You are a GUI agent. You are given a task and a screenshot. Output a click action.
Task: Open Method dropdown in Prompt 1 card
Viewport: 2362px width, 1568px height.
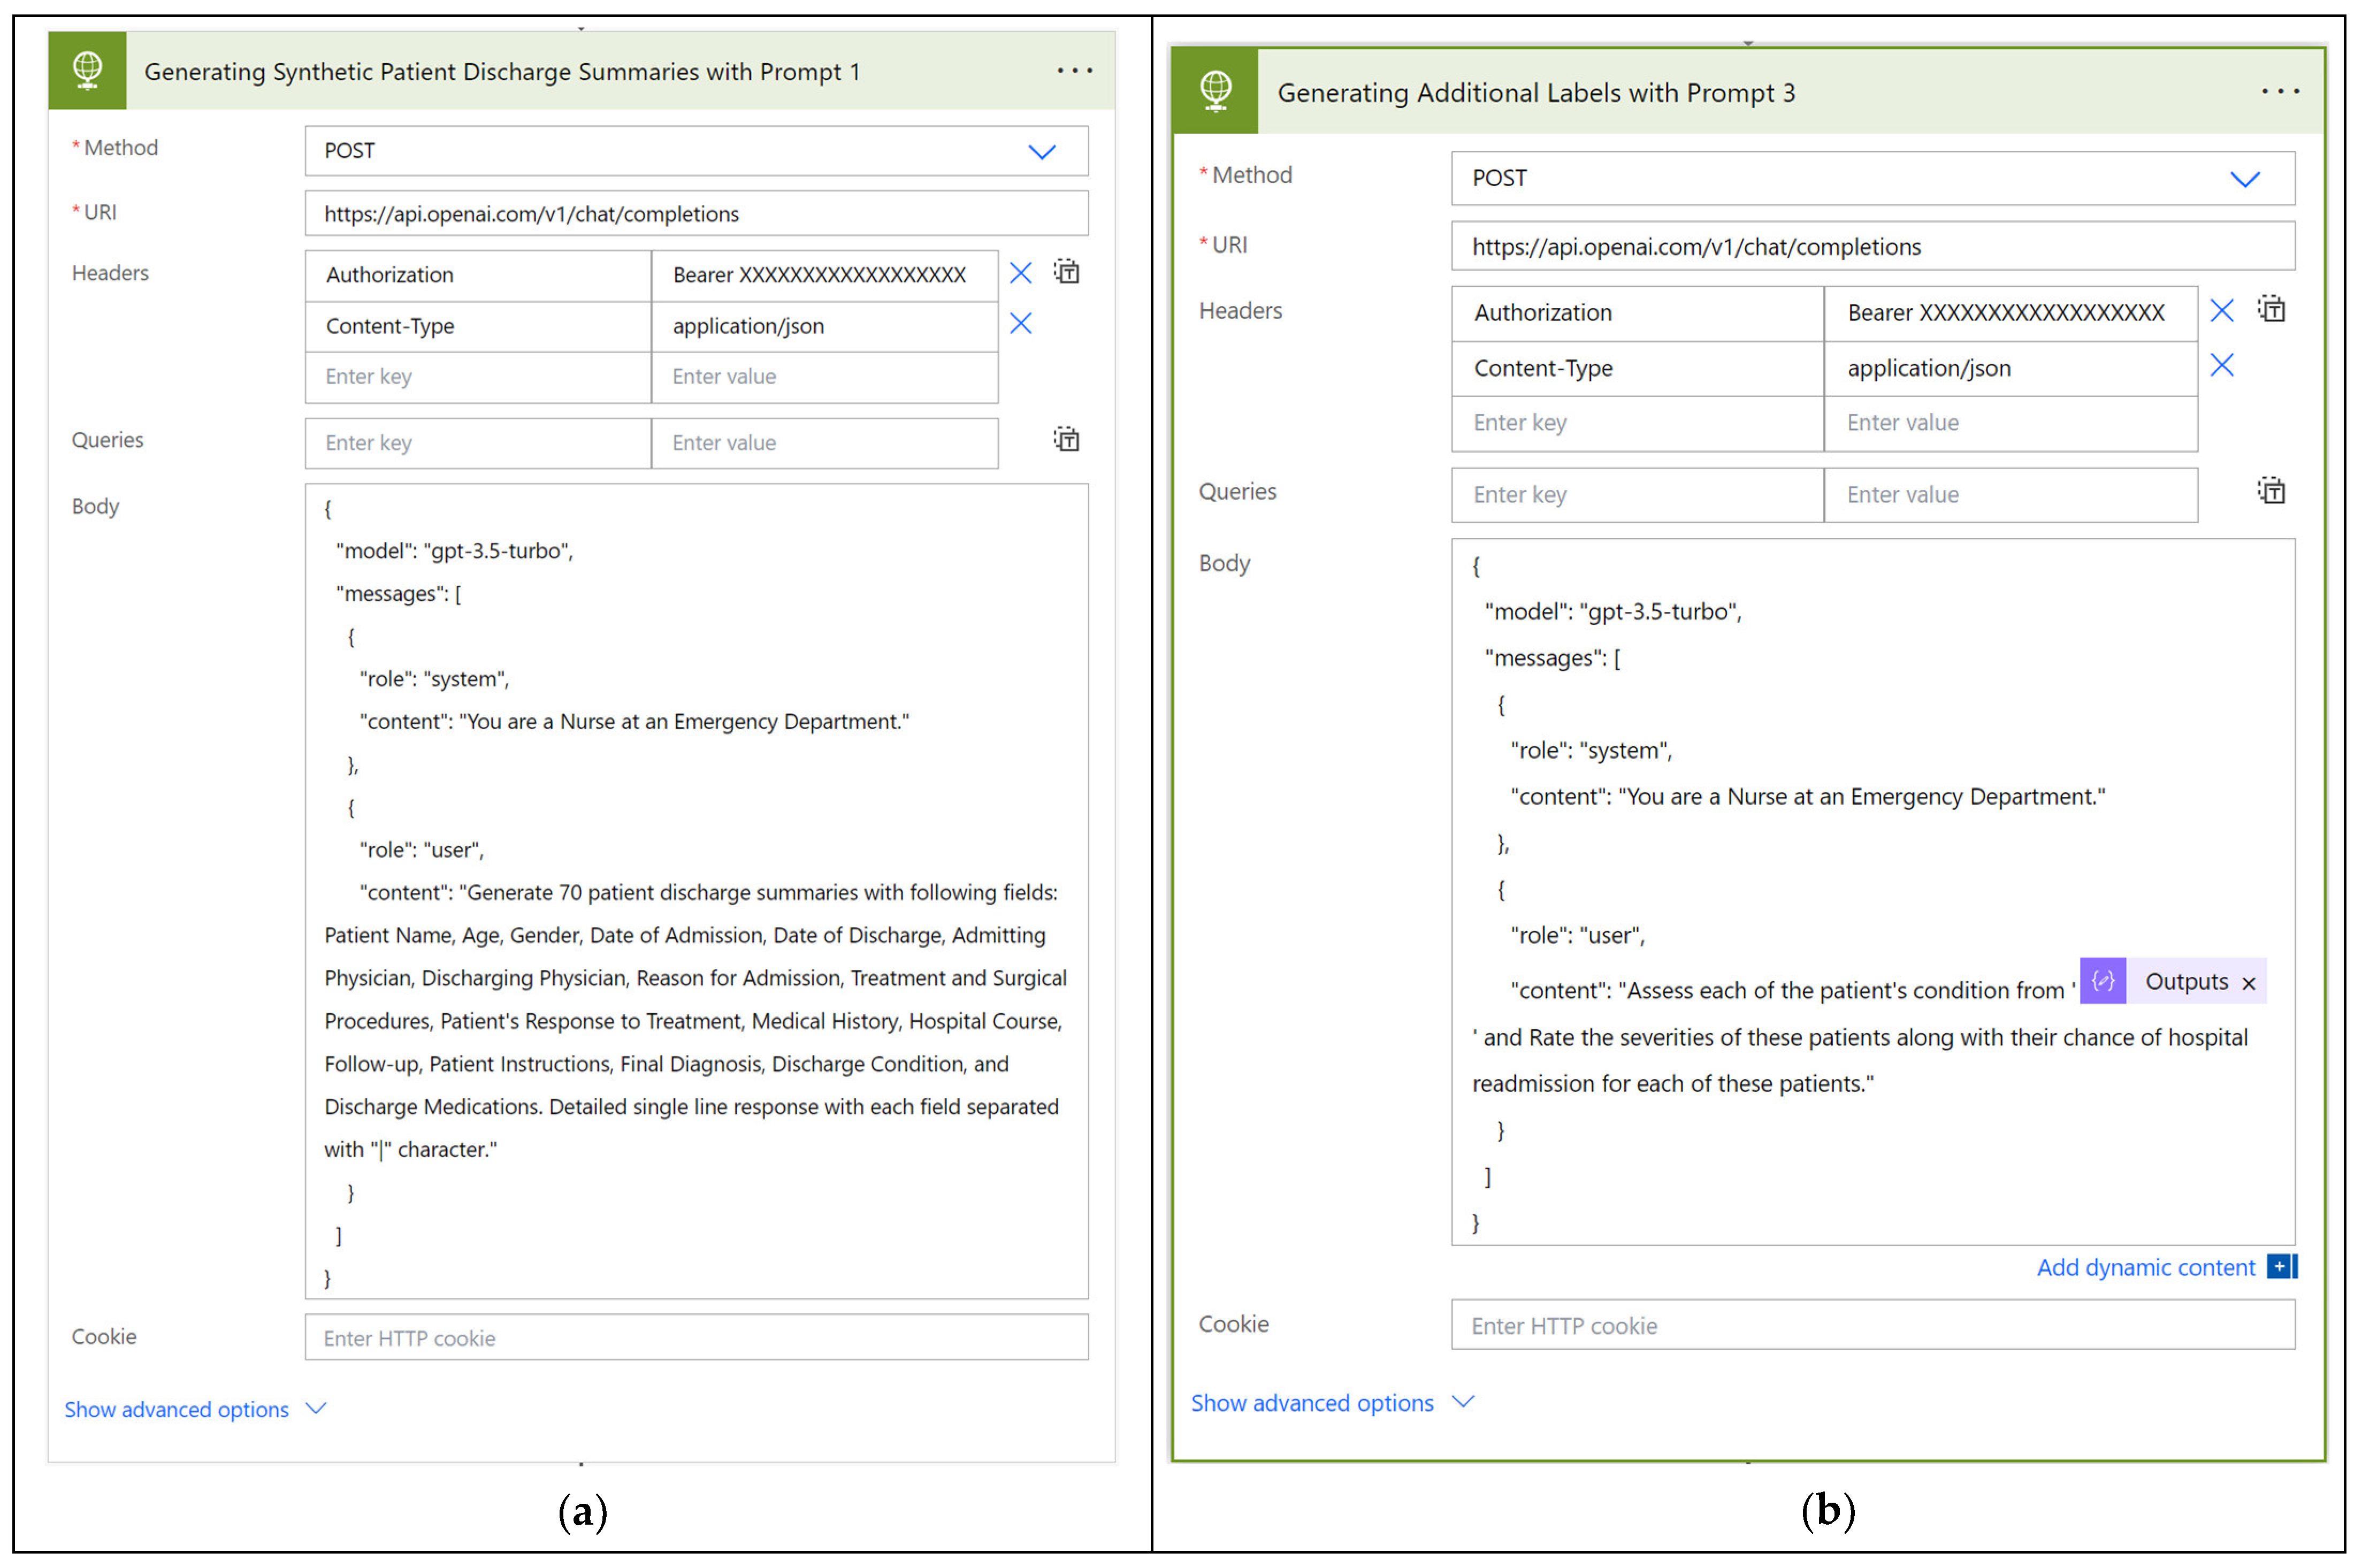(1041, 152)
